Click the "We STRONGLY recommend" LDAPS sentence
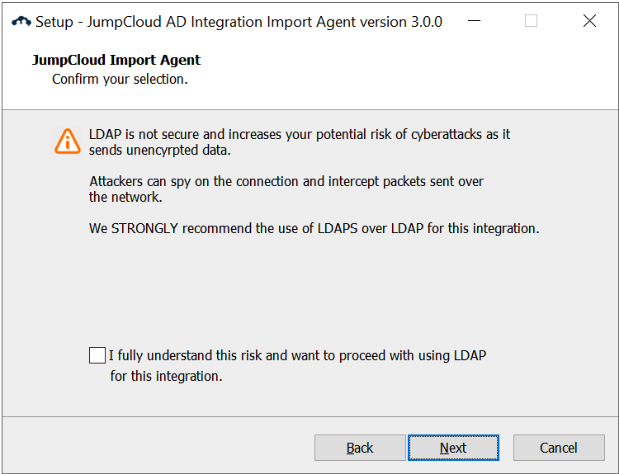Screen dimensions: 619x474 tap(314, 228)
